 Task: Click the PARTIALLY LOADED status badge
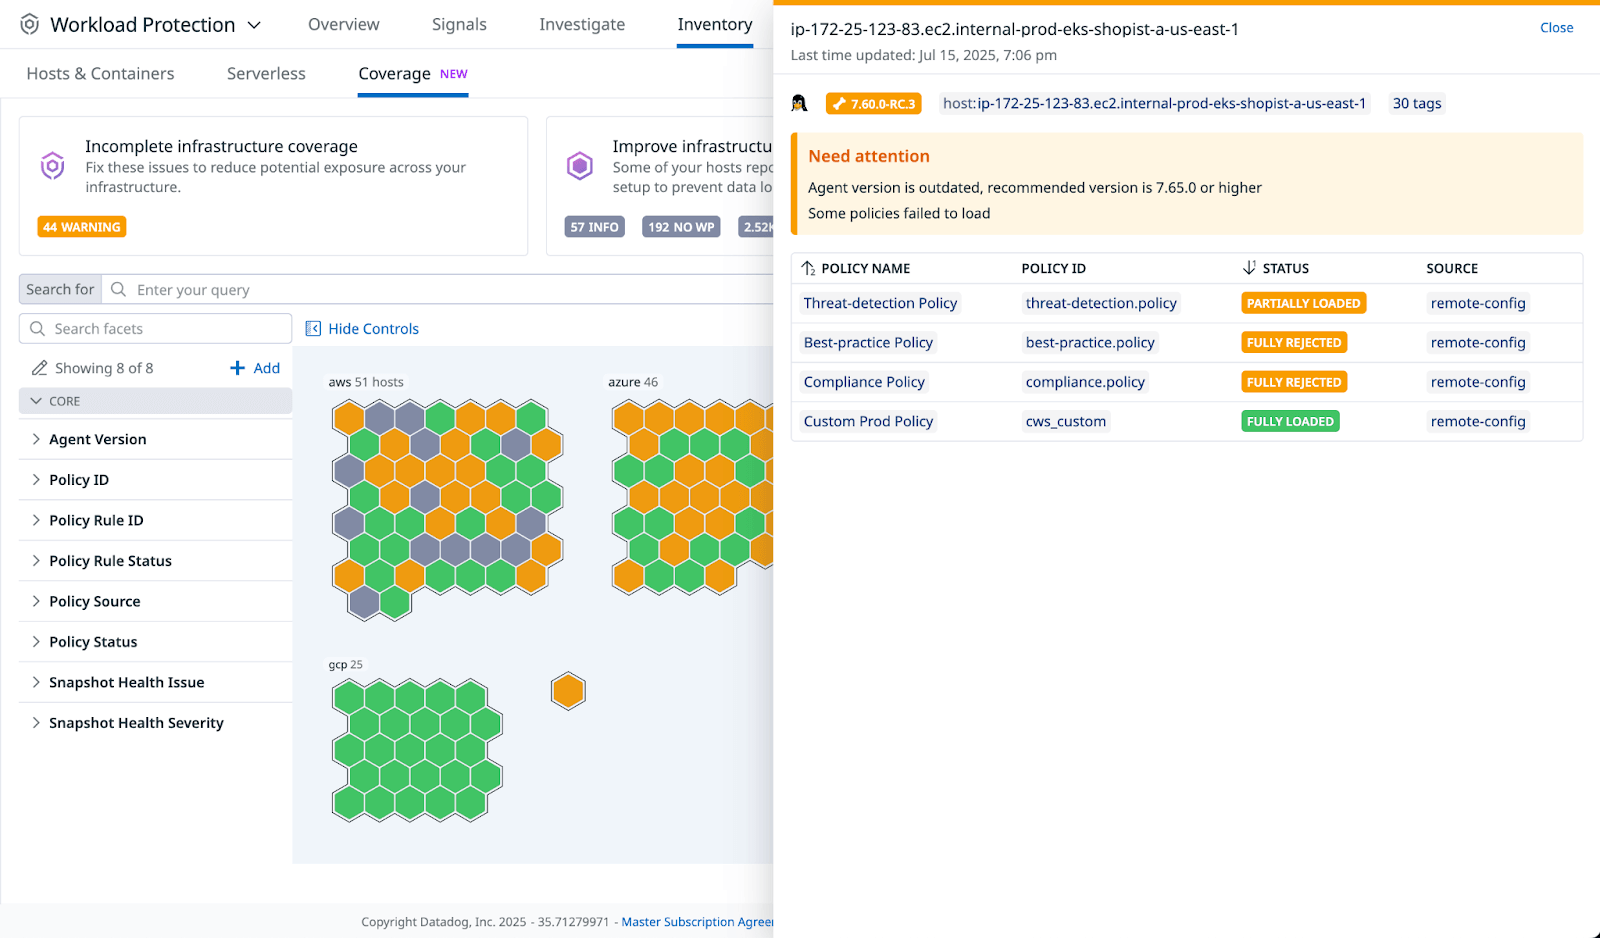click(x=1304, y=303)
